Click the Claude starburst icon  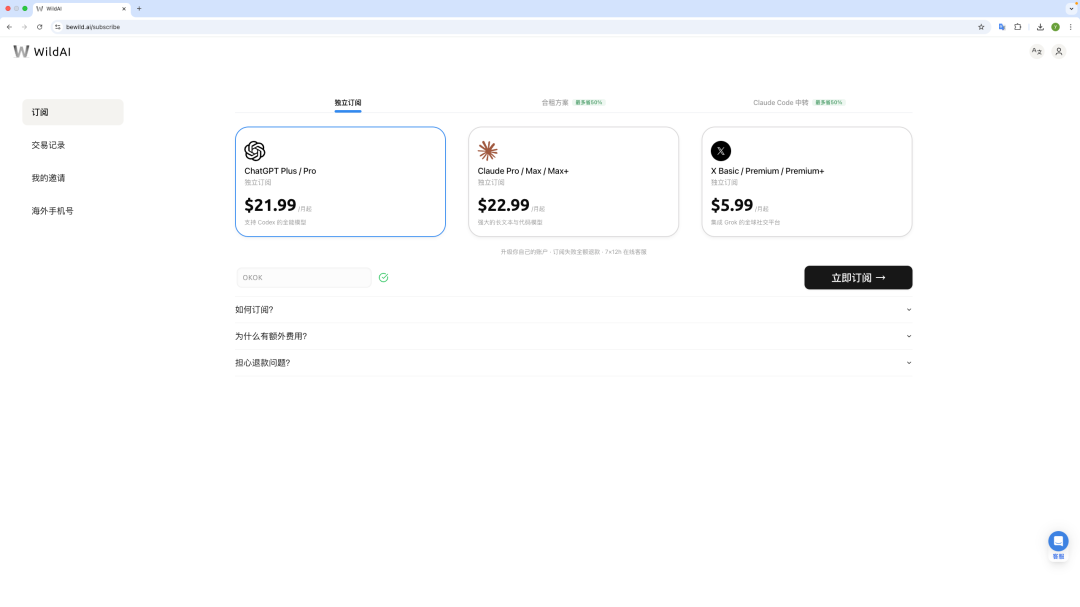point(488,151)
